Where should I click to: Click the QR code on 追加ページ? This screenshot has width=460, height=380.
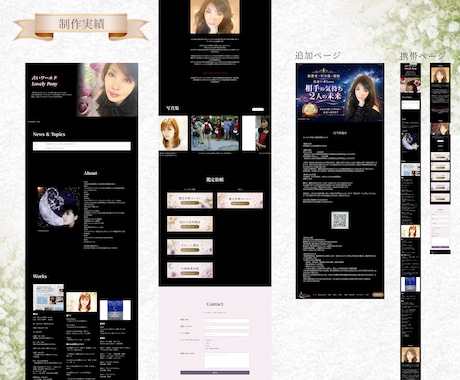pyautogui.click(x=340, y=220)
